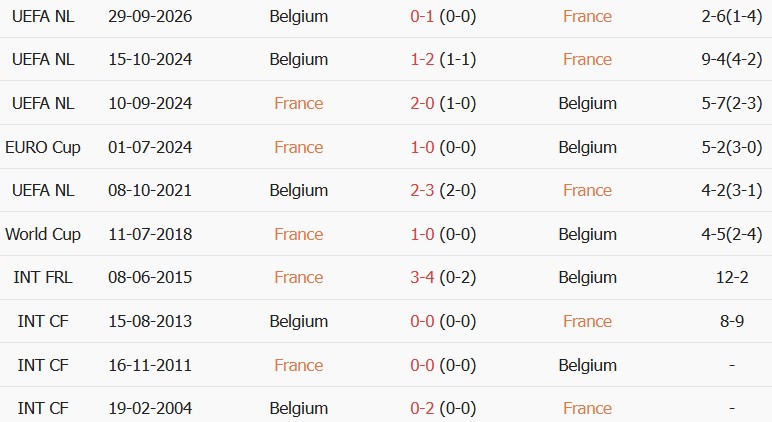This screenshot has width=772, height=422.
Task: Select the World Cup competition label
Action: coord(43,234)
